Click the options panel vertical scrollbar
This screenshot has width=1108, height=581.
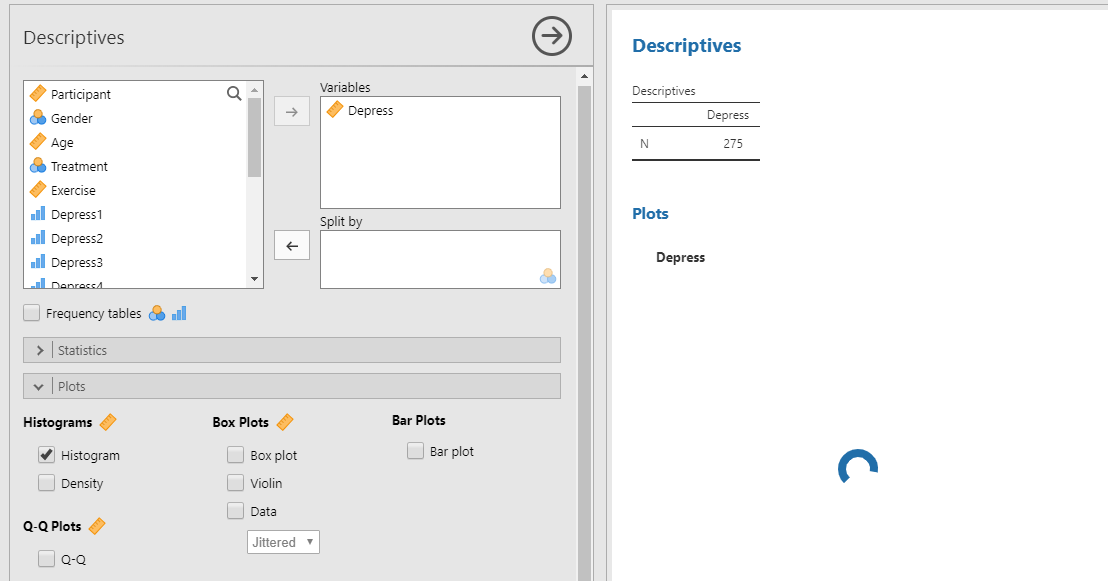(584, 332)
